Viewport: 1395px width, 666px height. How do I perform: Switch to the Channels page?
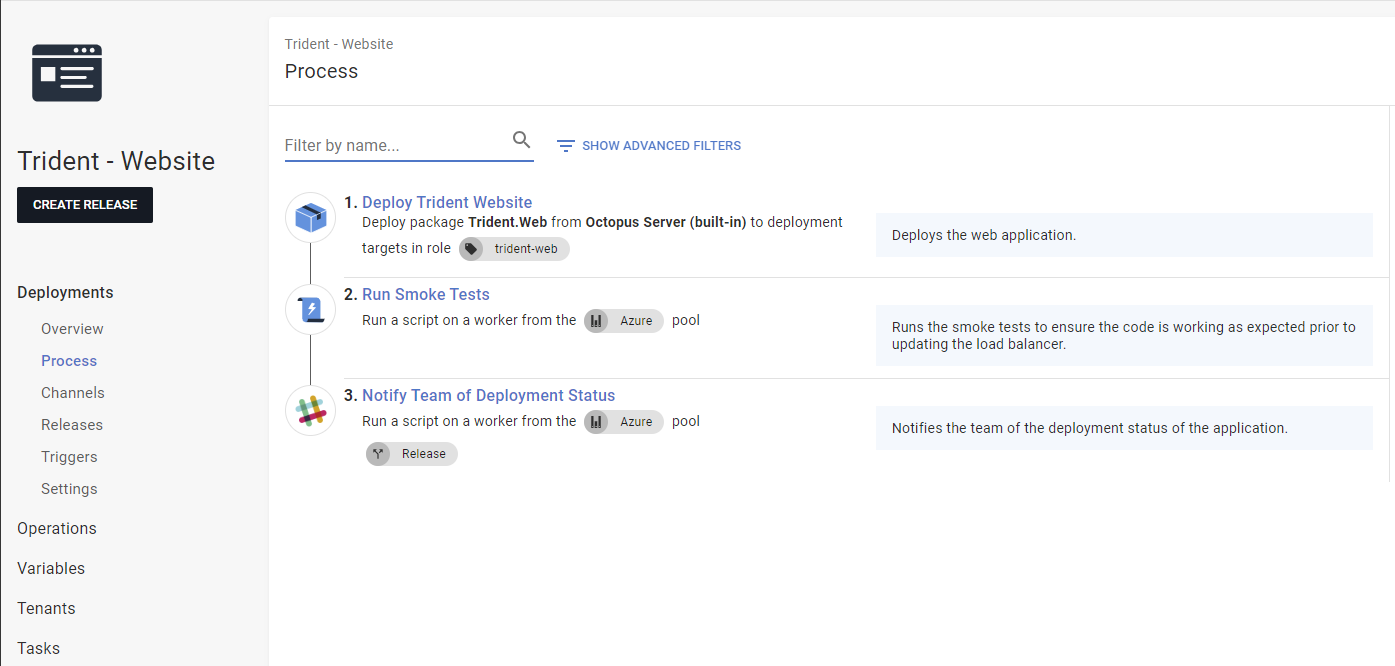pos(72,392)
